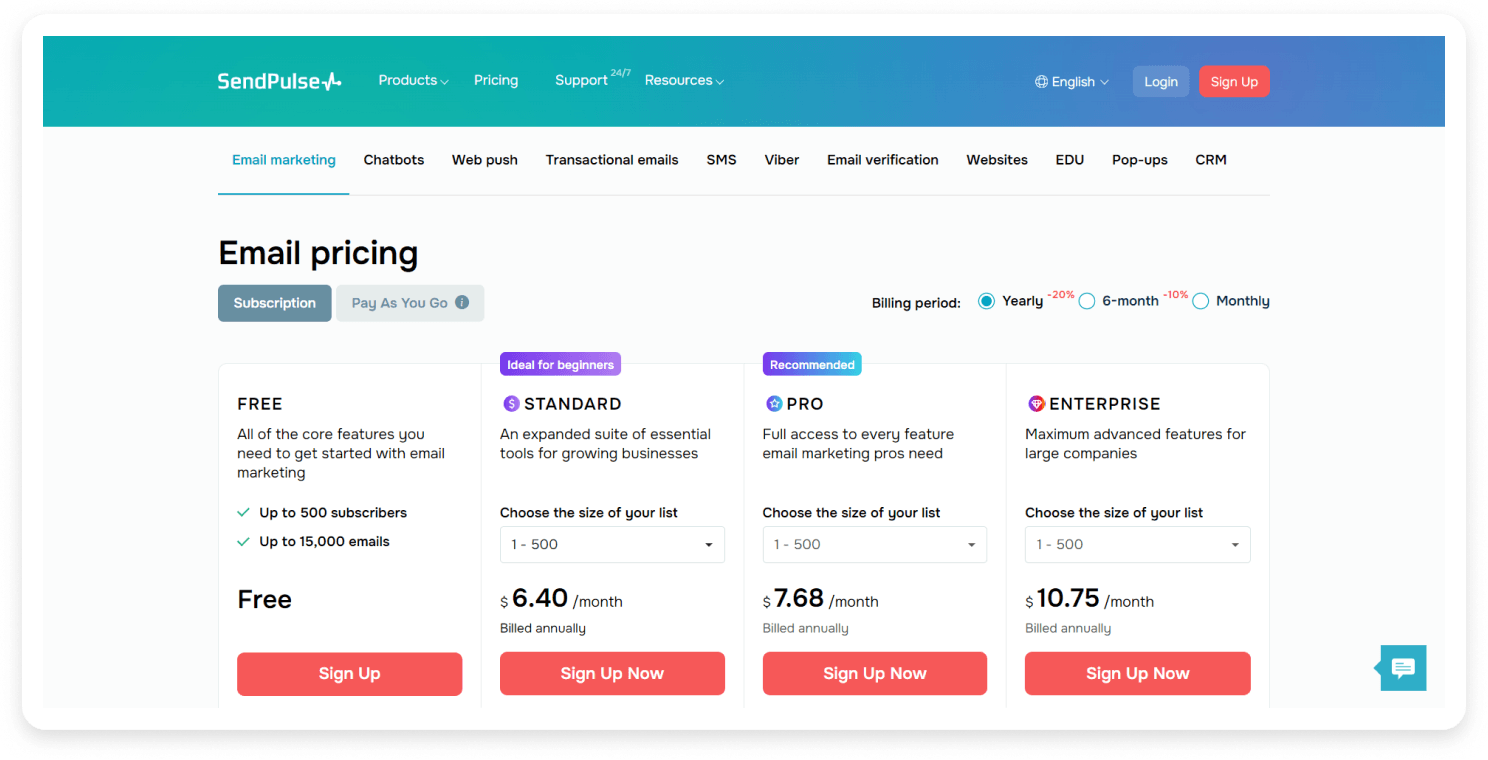Click Sign Up Now on Enterprise plan
This screenshot has width=1488, height=760.
(x=1138, y=674)
